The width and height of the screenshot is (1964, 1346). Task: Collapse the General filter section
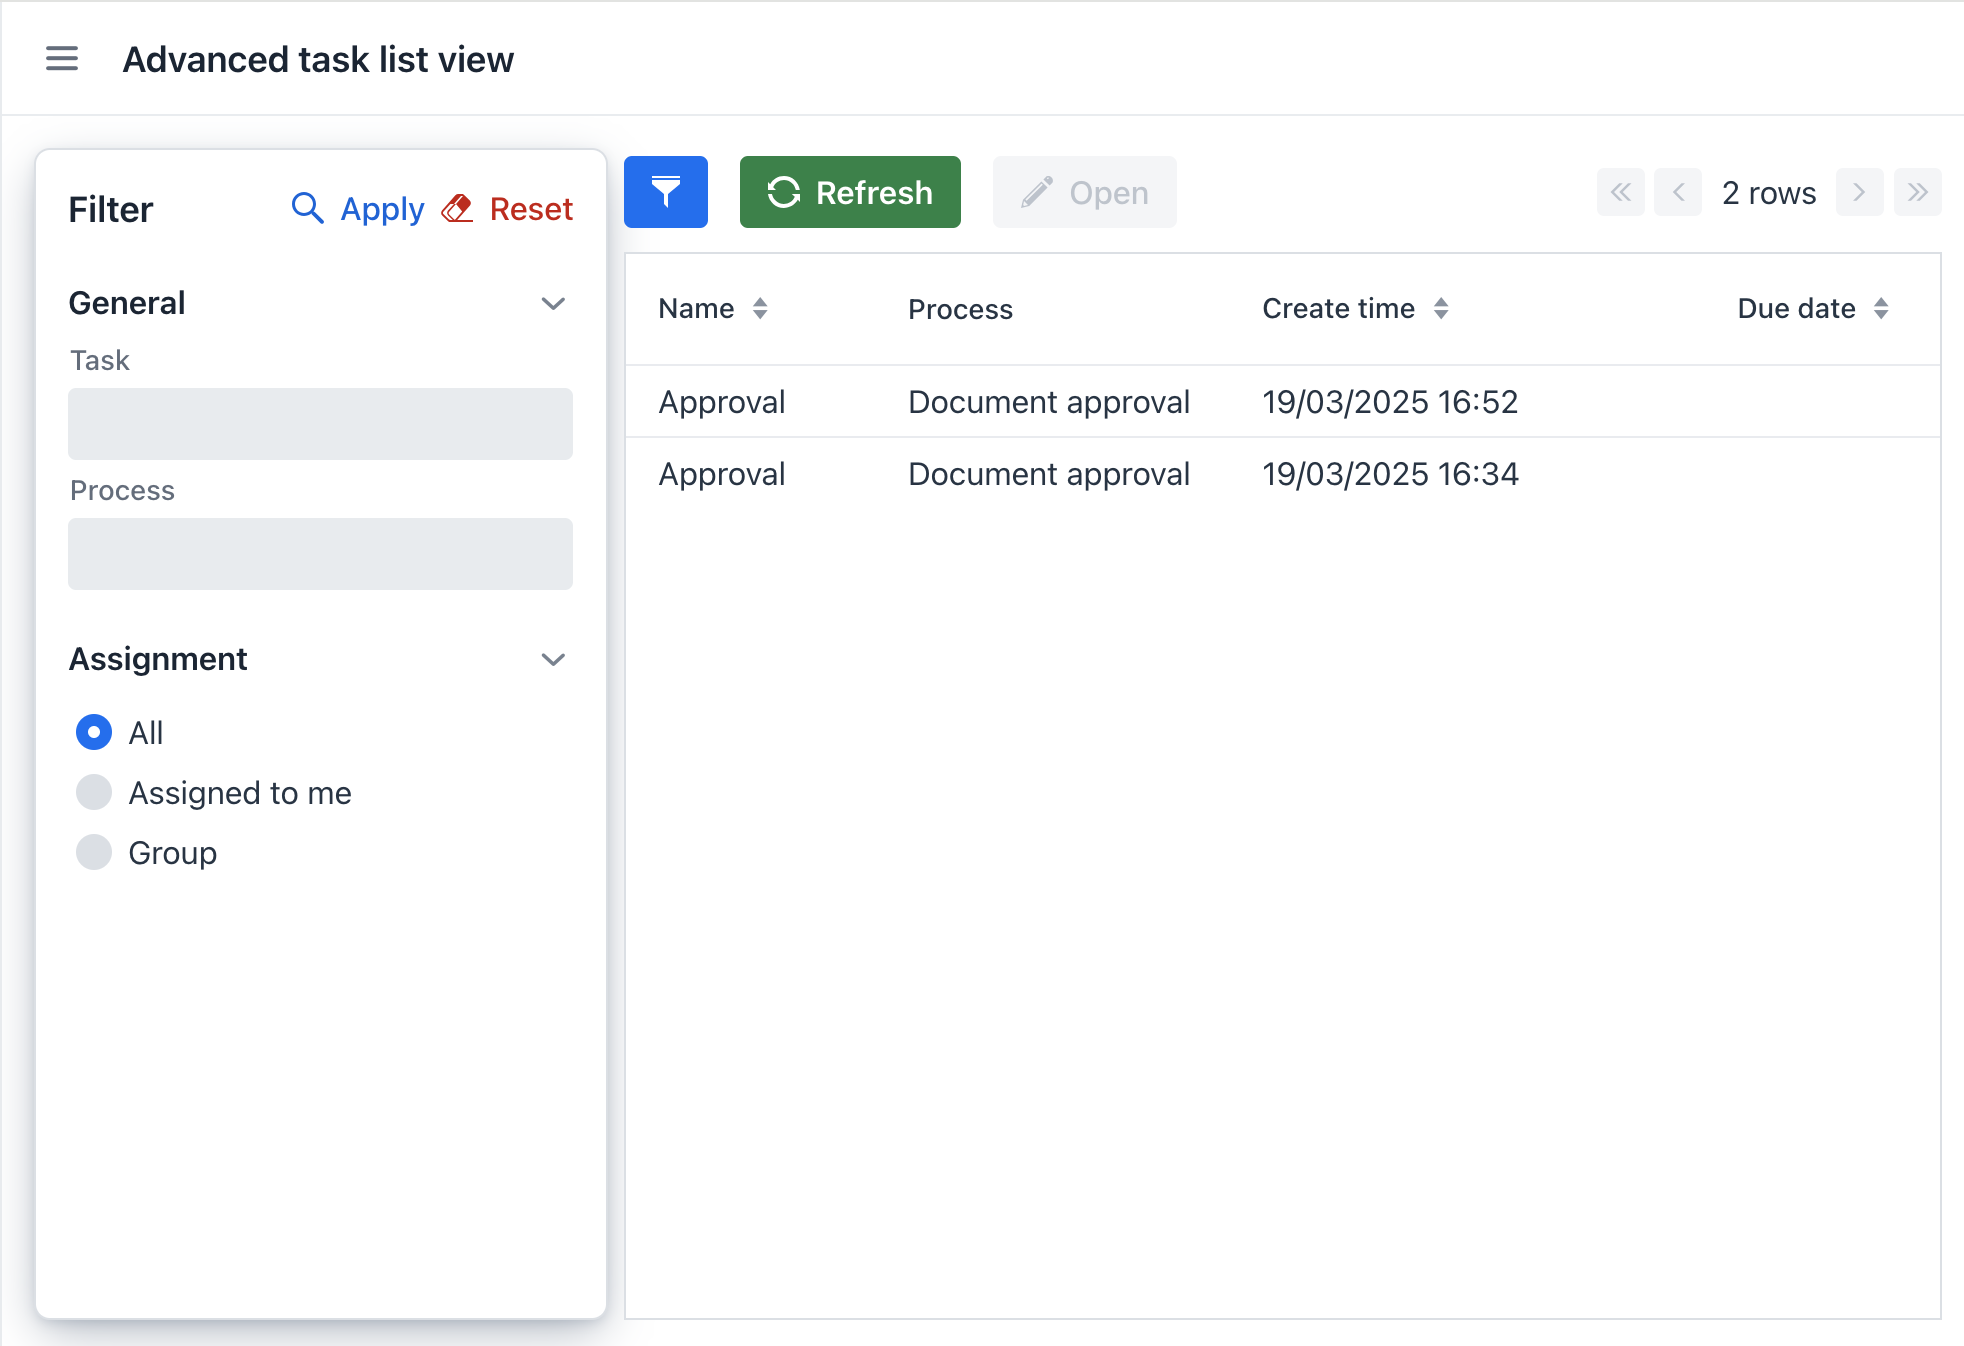(553, 303)
